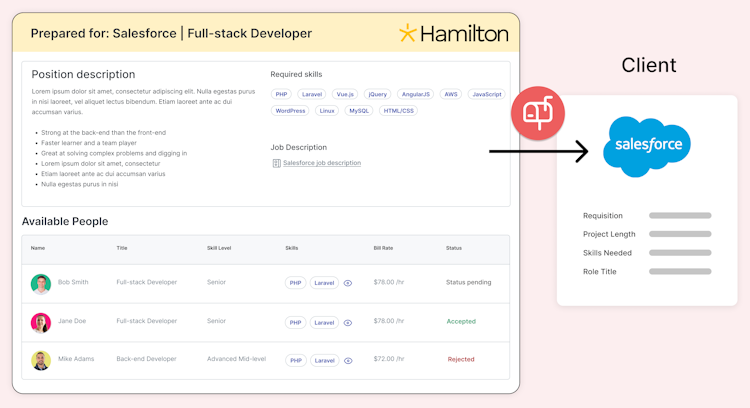Screen dimensions: 750x408
Task: Click the jQuery skill tag
Action: (377, 94)
